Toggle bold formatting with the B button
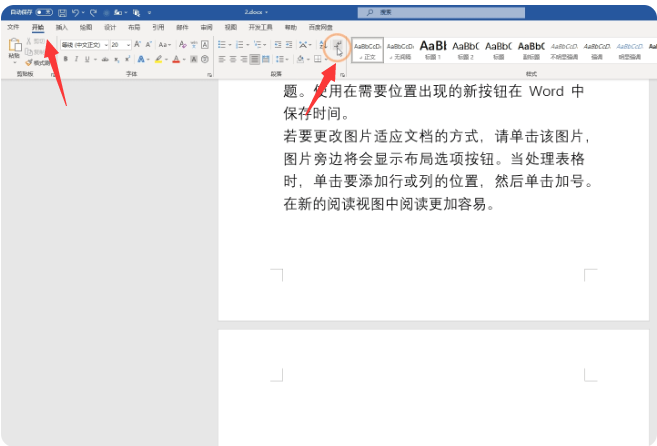657x446 pixels. tap(64, 59)
